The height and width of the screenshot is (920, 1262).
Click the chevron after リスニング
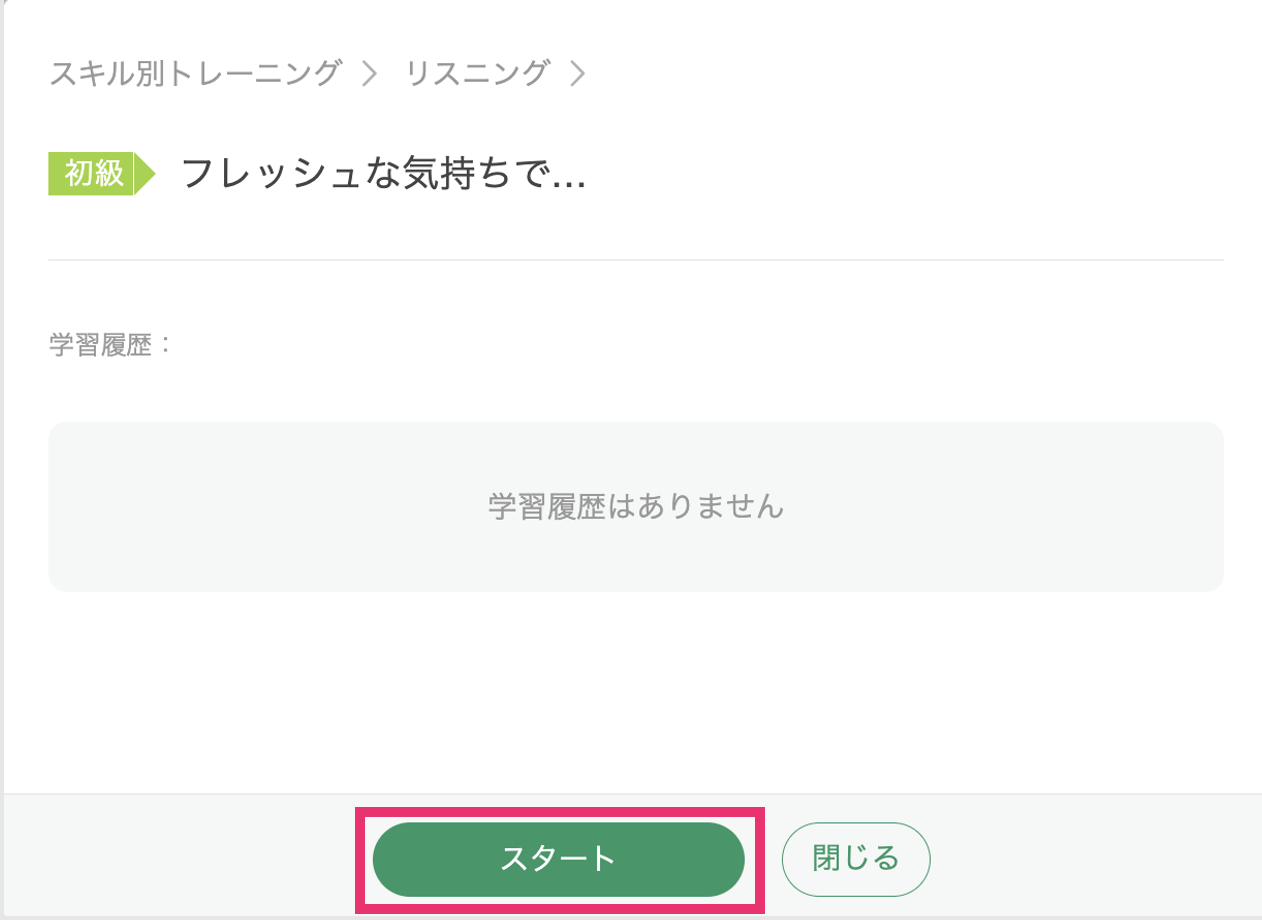(576, 73)
